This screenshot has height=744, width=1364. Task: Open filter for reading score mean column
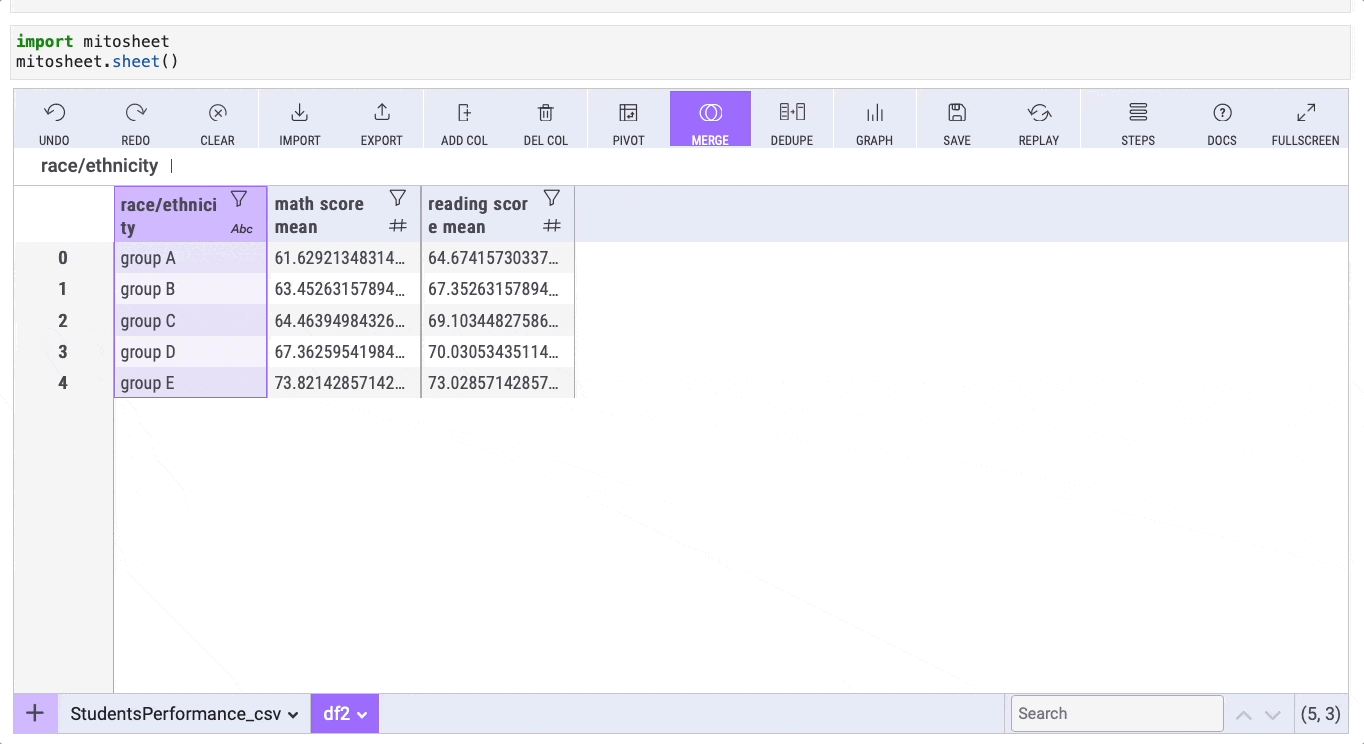[x=551, y=198]
